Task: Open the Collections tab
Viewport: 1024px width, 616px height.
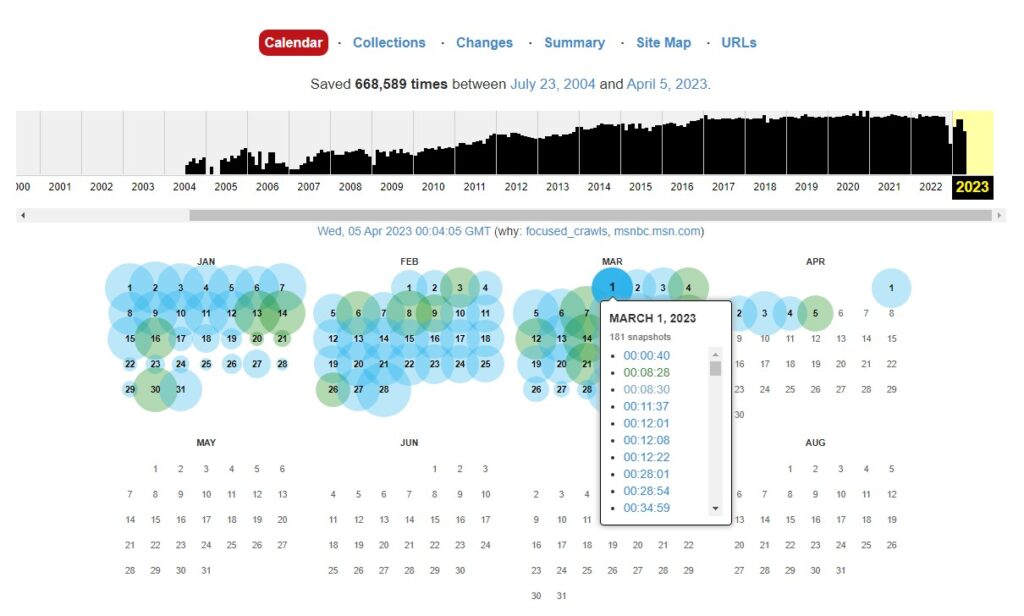Action: [x=389, y=43]
